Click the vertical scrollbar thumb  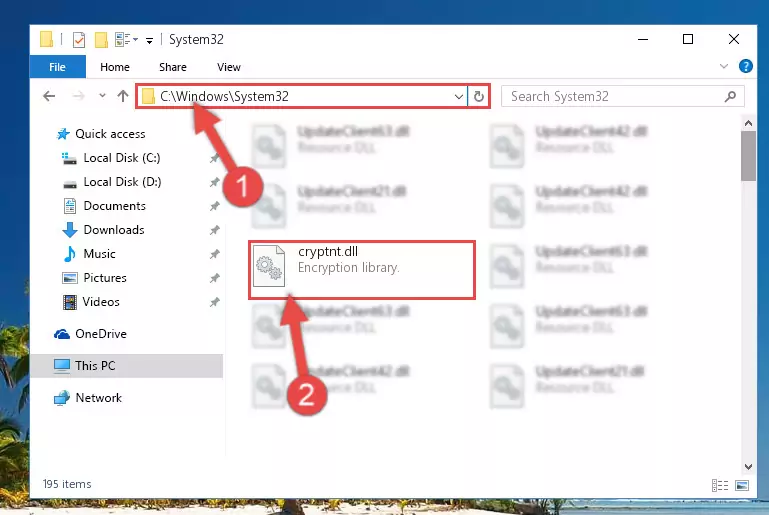(748, 156)
